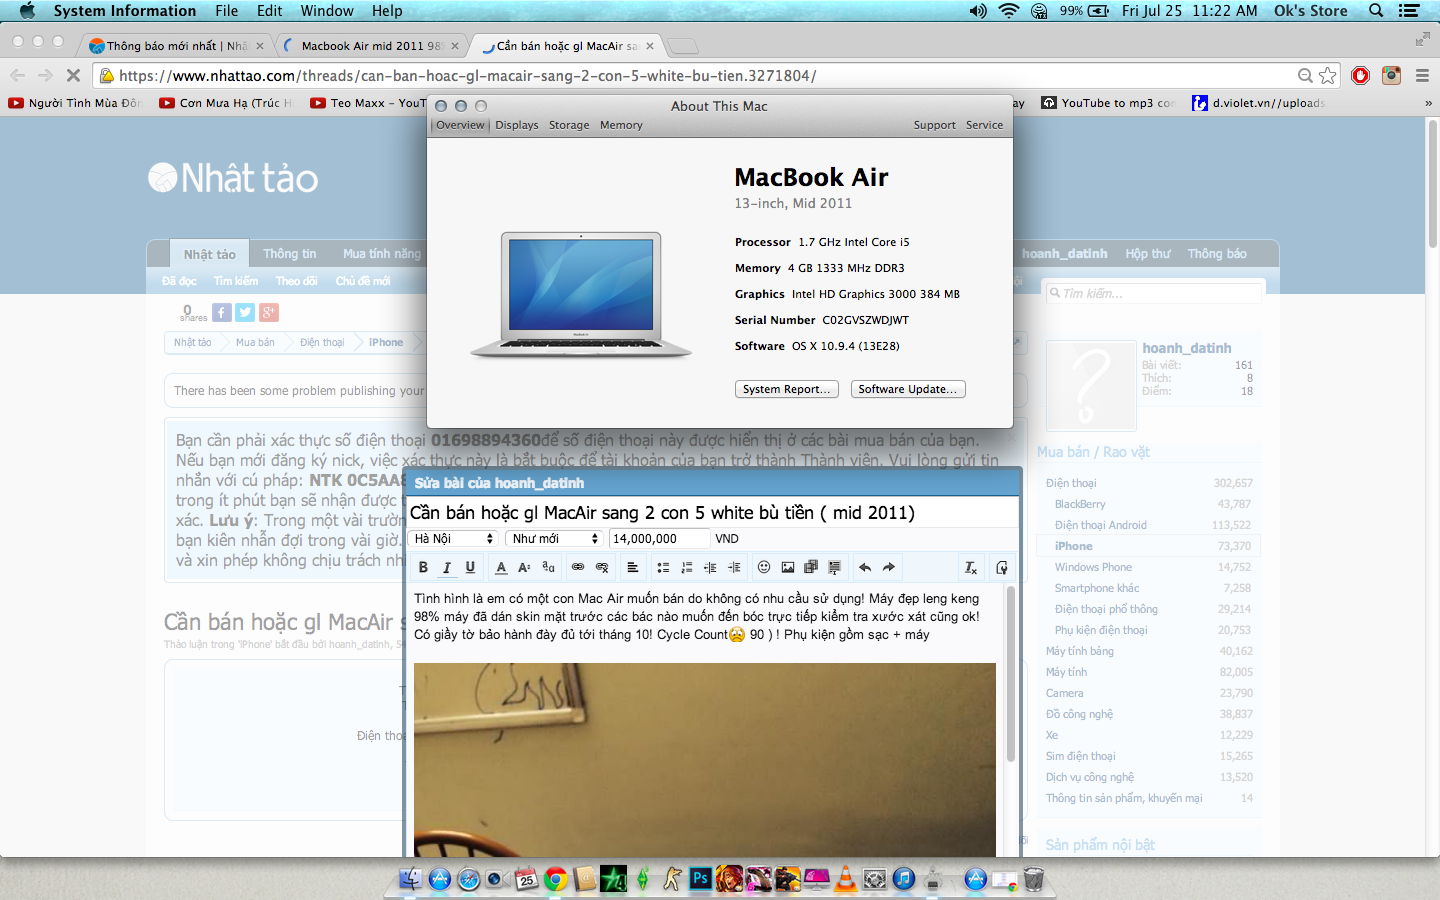Insert an image via editor toolbar
Viewport: 1440px width, 900px height.
[x=788, y=567]
